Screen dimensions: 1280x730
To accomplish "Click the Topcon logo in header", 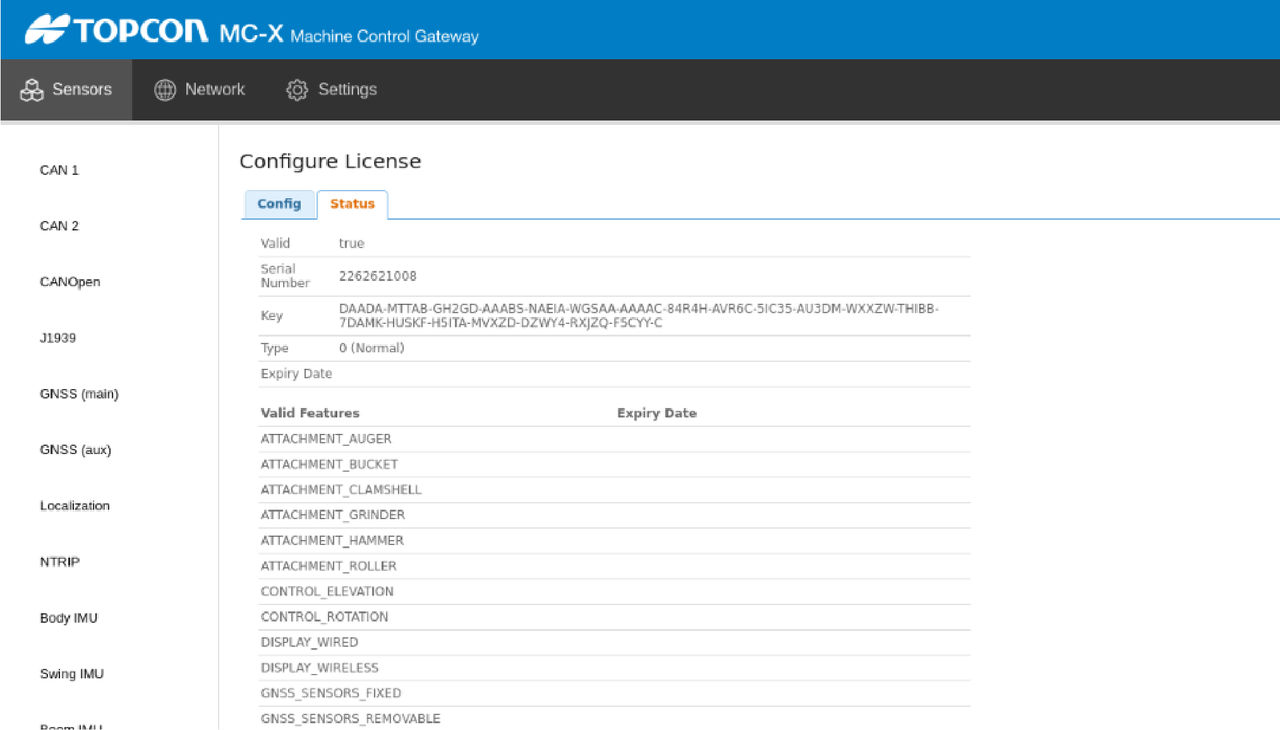I will [116, 32].
